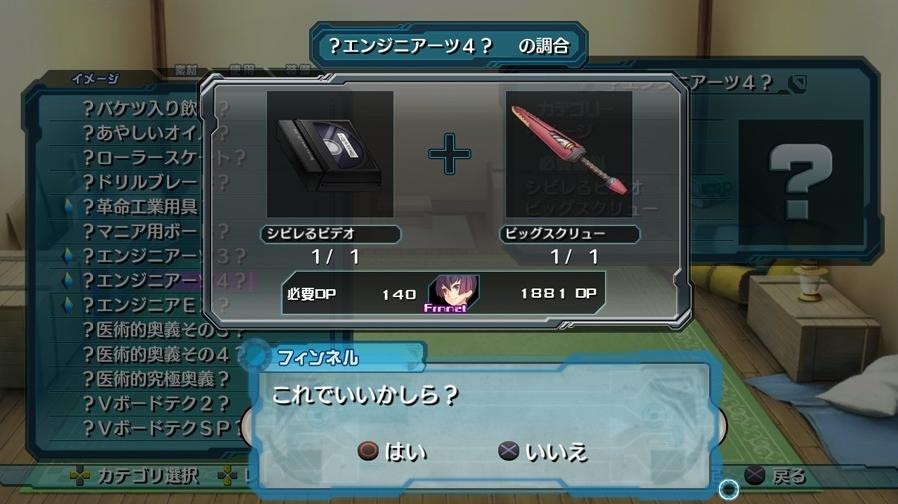Click the cross button icon beside いいえ
The height and width of the screenshot is (504, 898).
coord(508,451)
